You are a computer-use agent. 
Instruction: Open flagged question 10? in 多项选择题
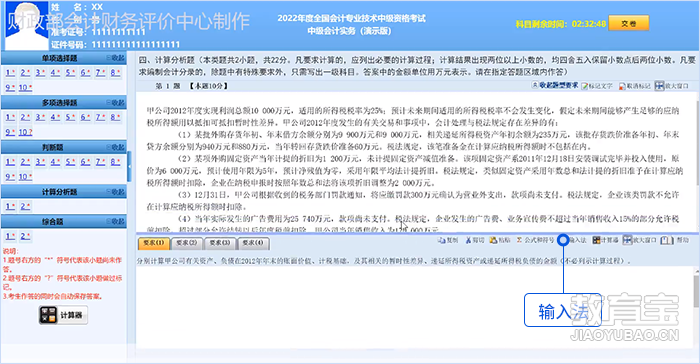pyautogui.click(x=25, y=132)
